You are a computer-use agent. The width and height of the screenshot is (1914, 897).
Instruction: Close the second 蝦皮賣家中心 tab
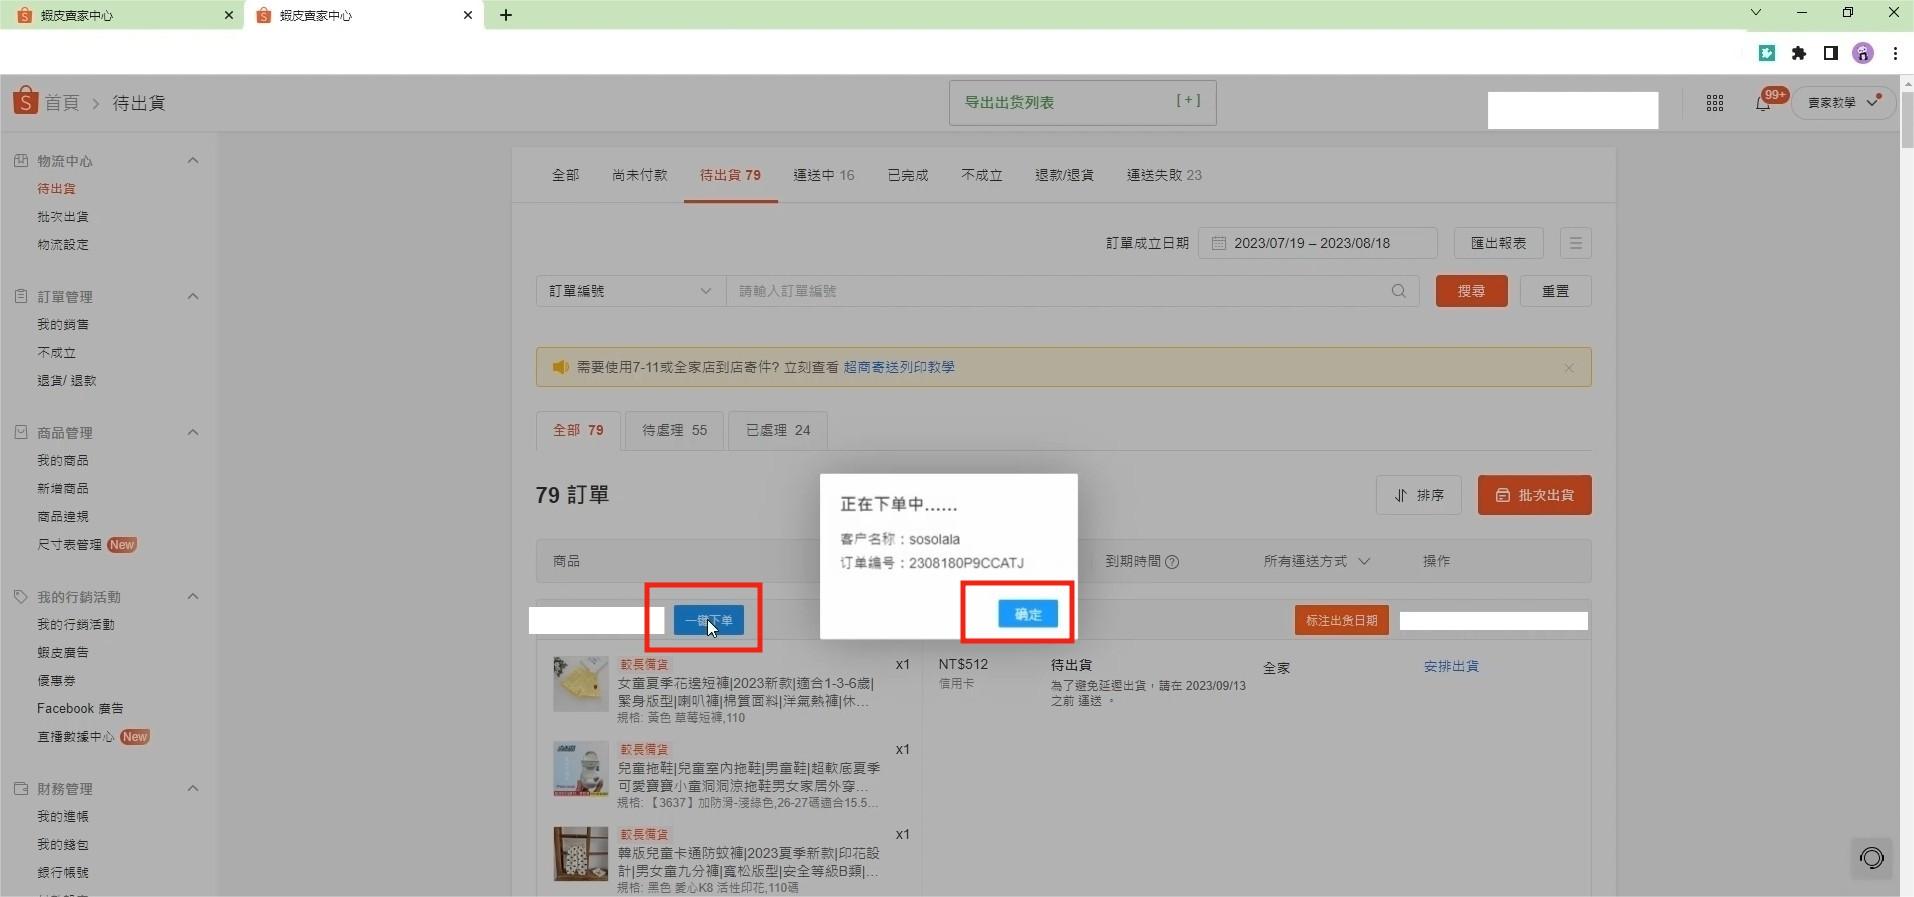(467, 15)
